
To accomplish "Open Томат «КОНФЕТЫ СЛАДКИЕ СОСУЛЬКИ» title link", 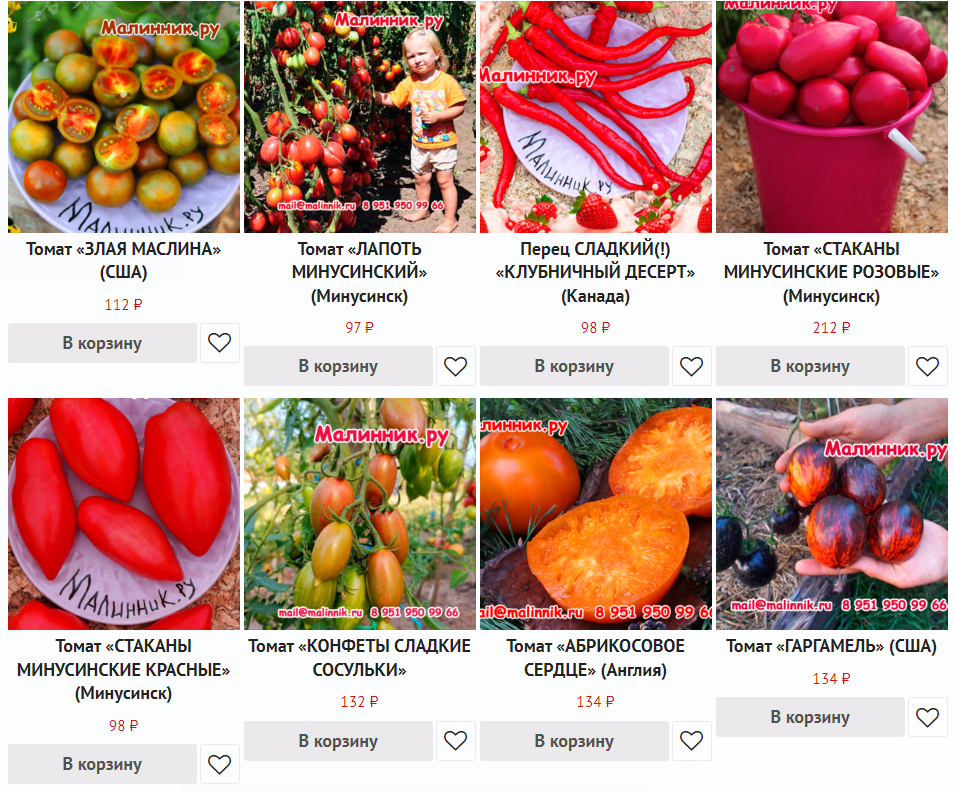I will point(360,658).
